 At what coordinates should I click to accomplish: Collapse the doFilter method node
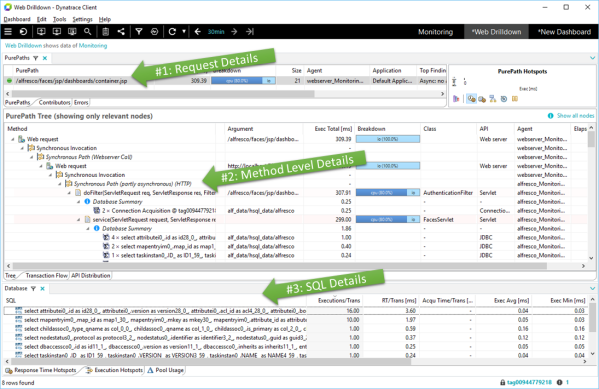click(69, 193)
